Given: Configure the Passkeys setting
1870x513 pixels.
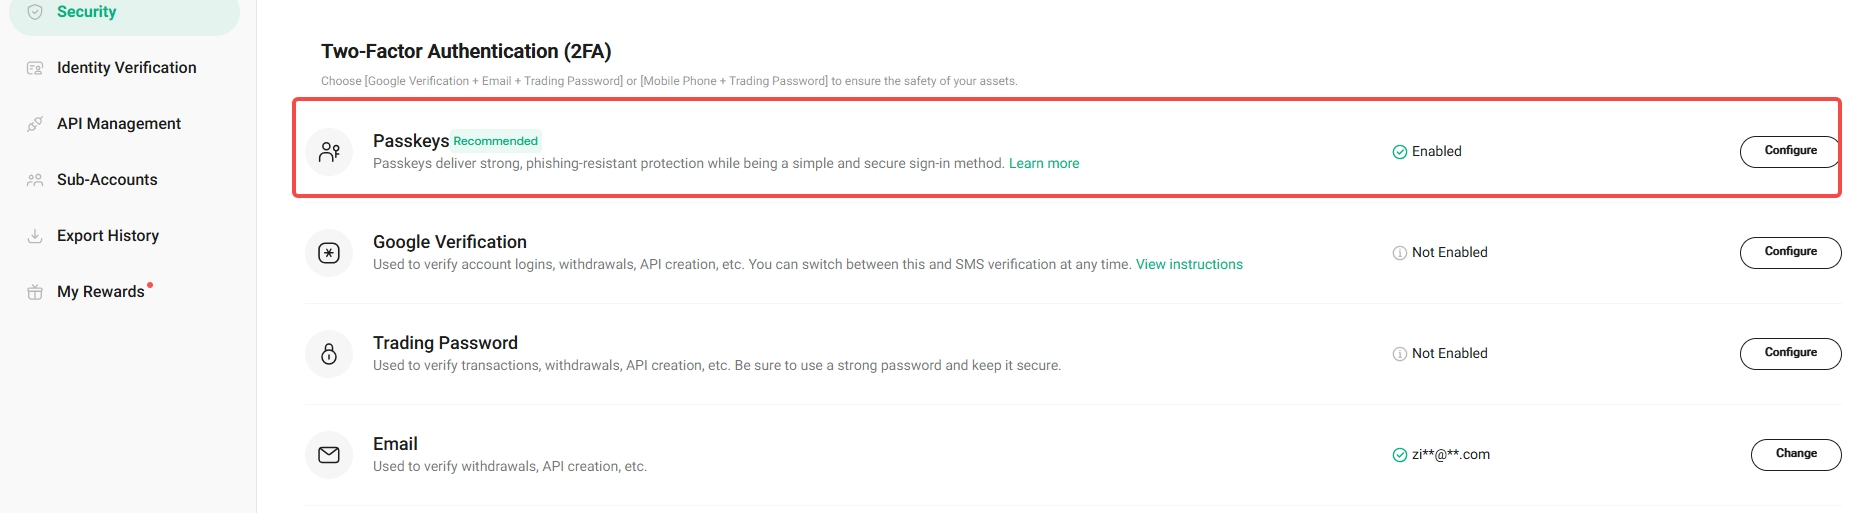Looking at the screenshot, I should (x=1789, y=151).
